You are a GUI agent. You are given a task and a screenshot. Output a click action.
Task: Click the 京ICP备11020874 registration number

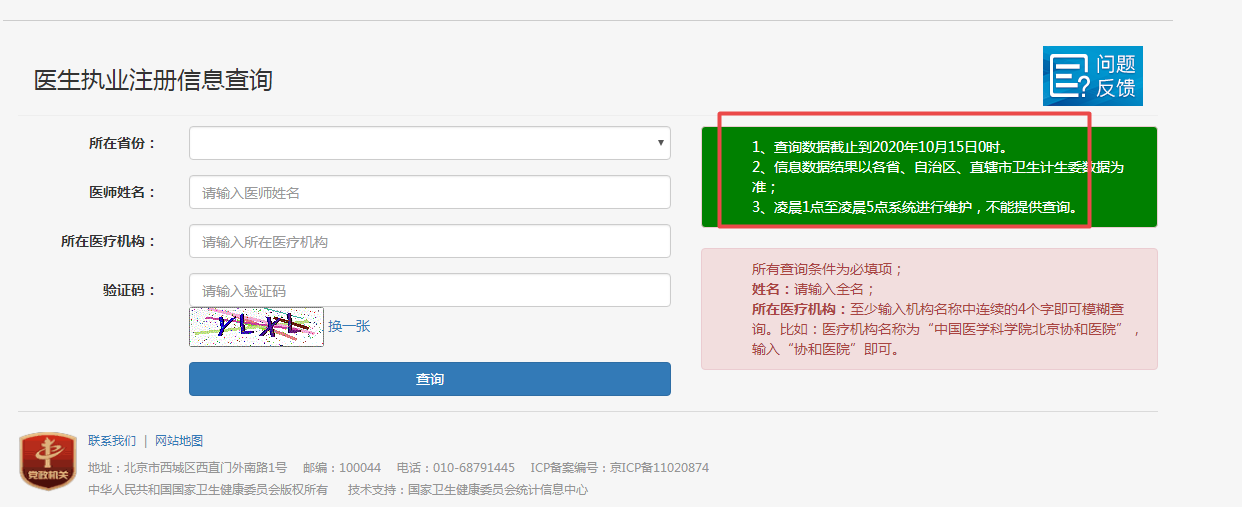[x=659, y=467]
